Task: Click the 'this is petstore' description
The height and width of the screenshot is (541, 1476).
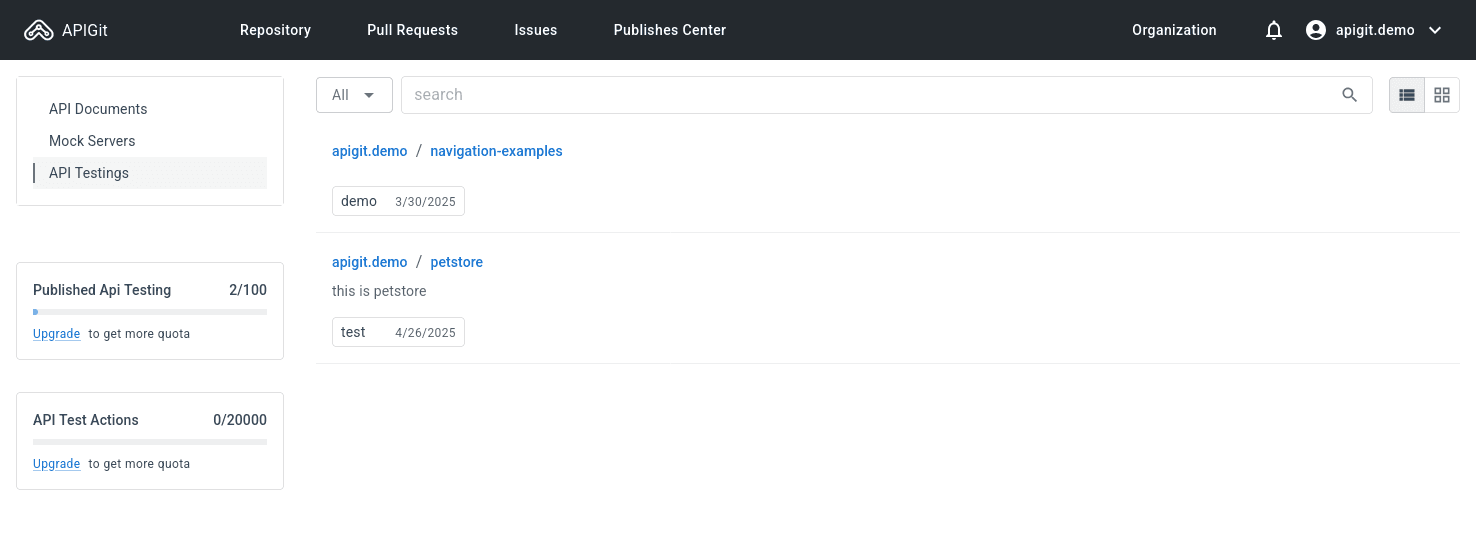Action: 379,291
